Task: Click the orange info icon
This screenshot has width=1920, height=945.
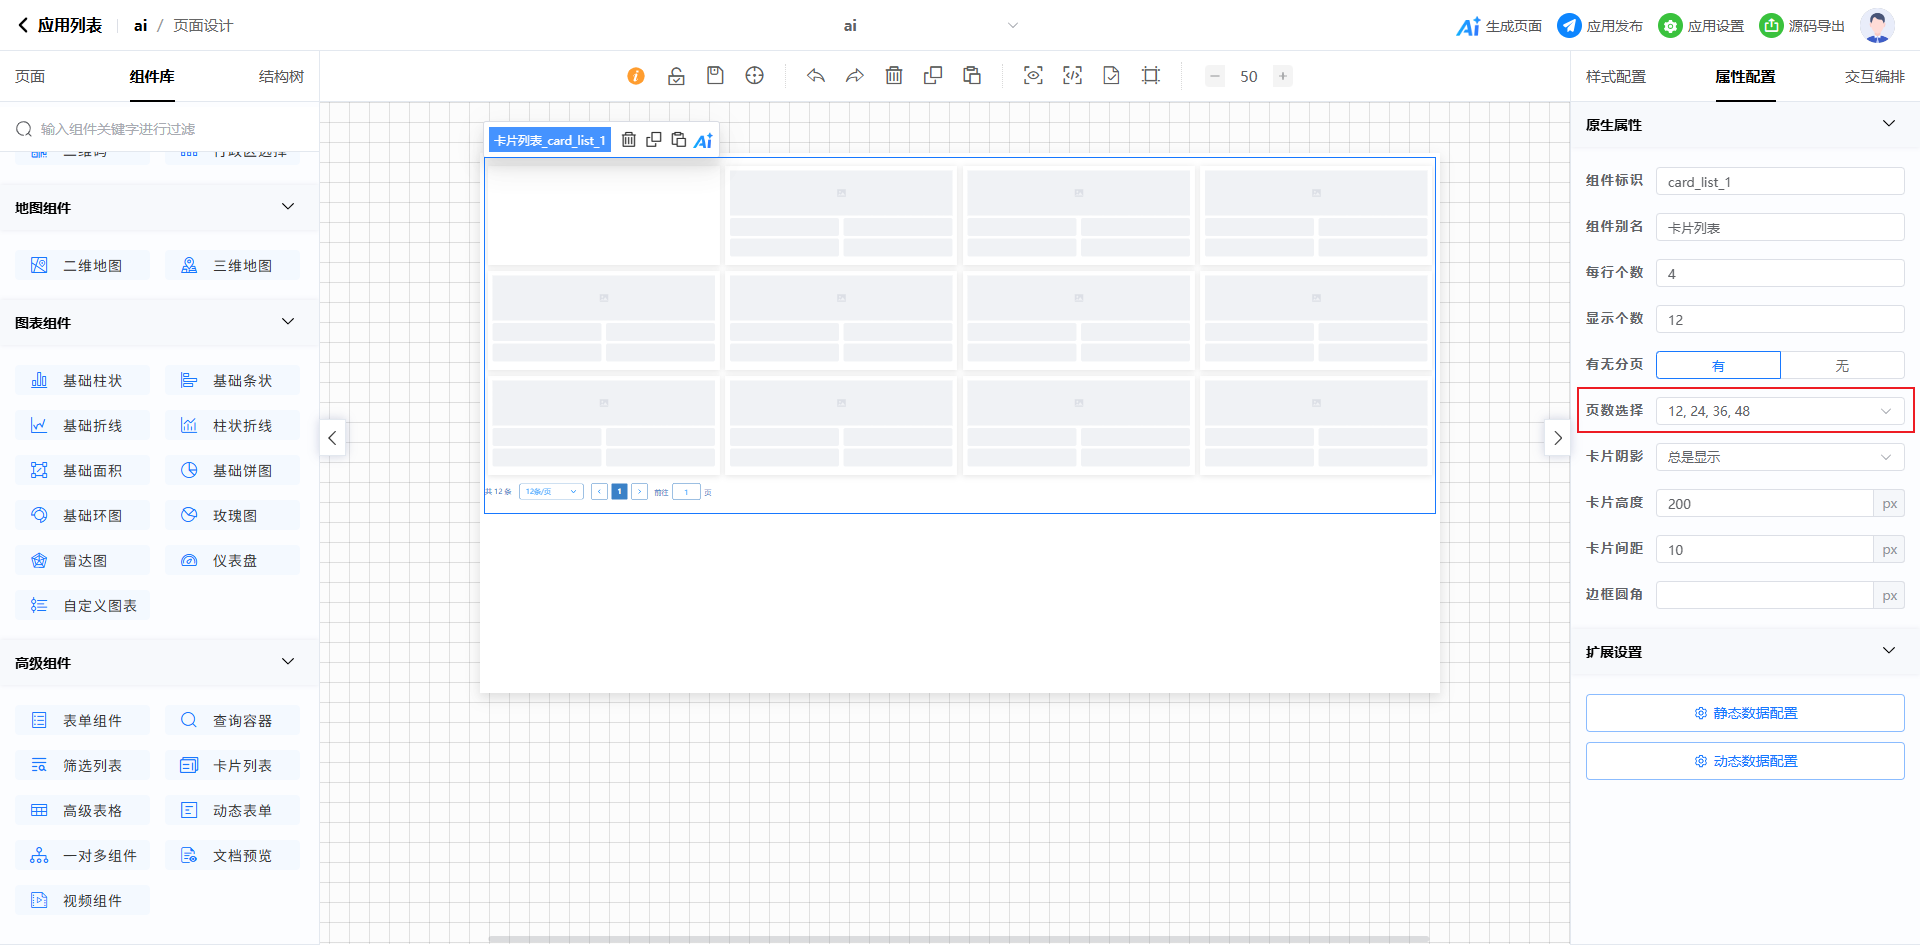Action: [636, 76]
